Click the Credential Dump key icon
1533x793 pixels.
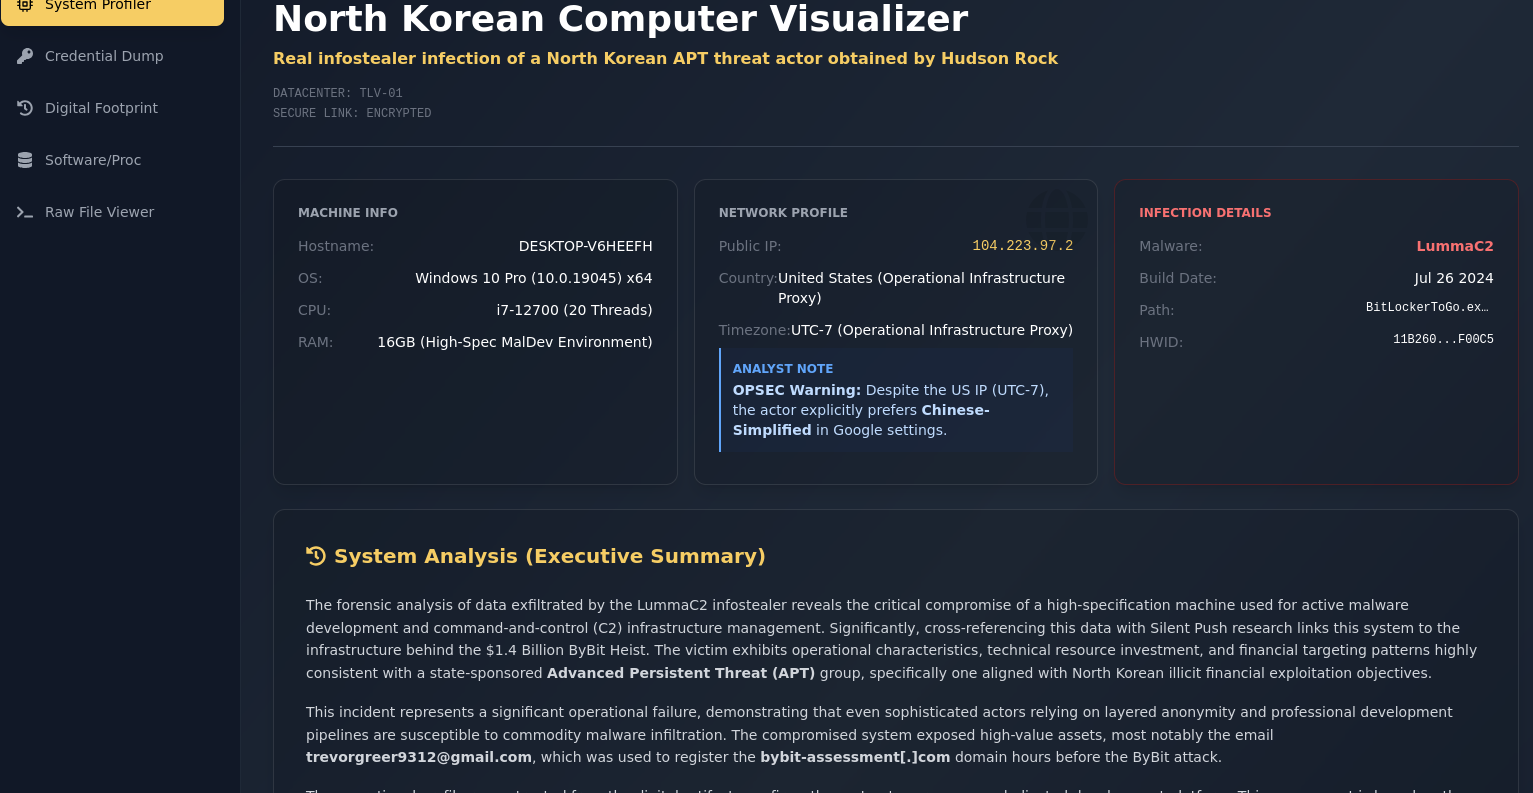click(x=25, y=56)
